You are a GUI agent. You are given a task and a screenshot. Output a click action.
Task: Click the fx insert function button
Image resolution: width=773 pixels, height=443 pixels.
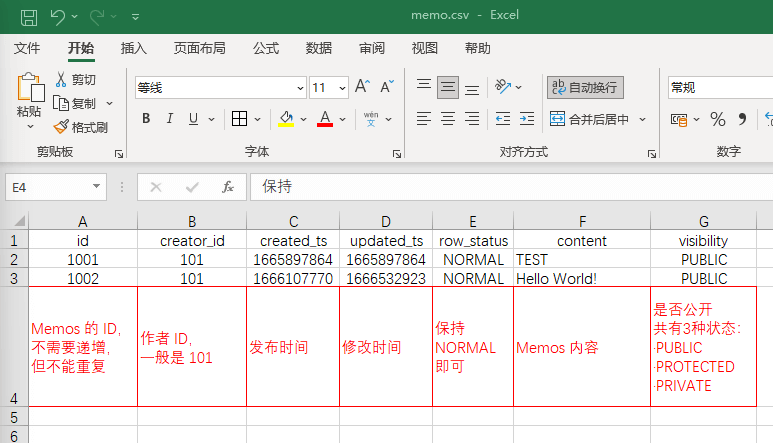point(228,187)
